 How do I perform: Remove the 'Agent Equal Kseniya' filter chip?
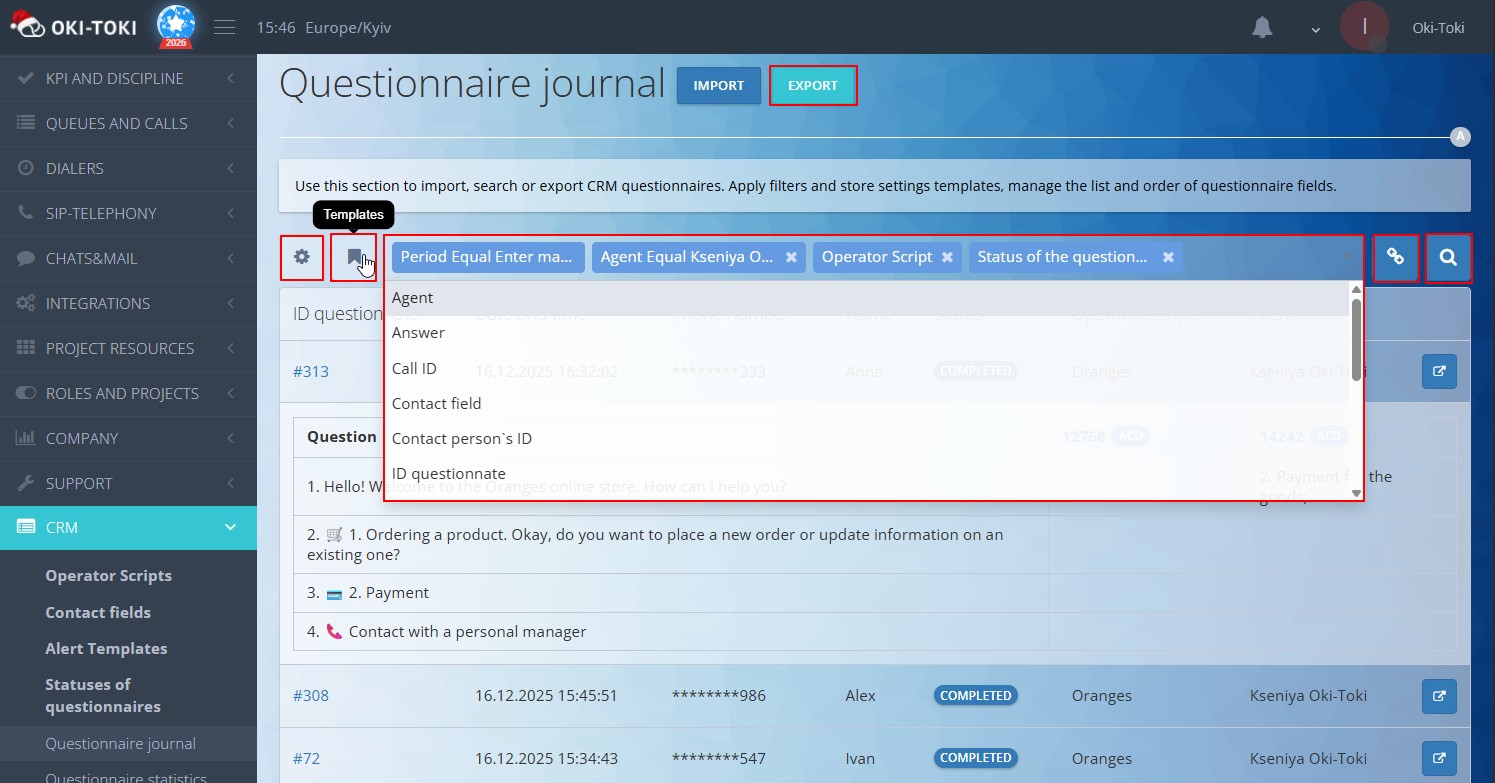790,257
